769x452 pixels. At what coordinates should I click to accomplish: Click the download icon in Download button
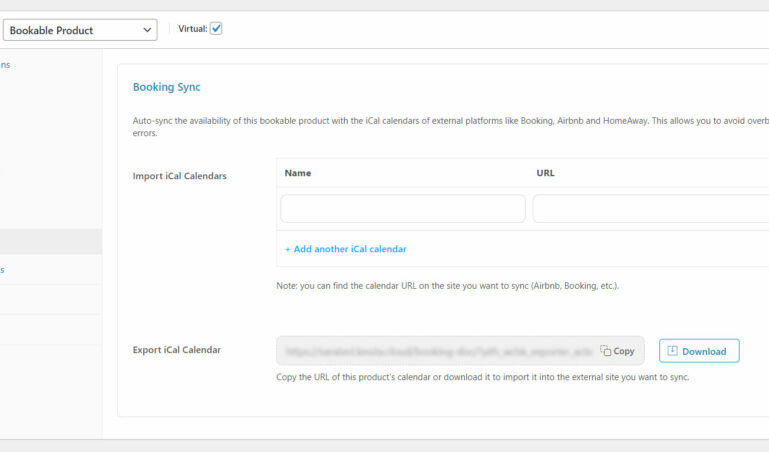[672, 351]
